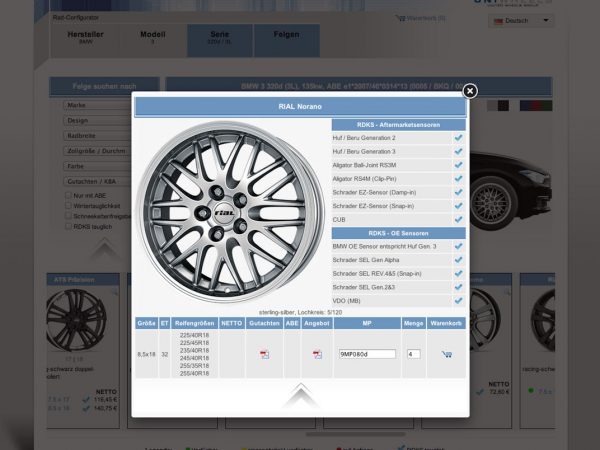Viewport: 600px width, 450px height.
Task: Click the Felge suchen nach header
Action: pyautogui.click(x=104, y=86)
